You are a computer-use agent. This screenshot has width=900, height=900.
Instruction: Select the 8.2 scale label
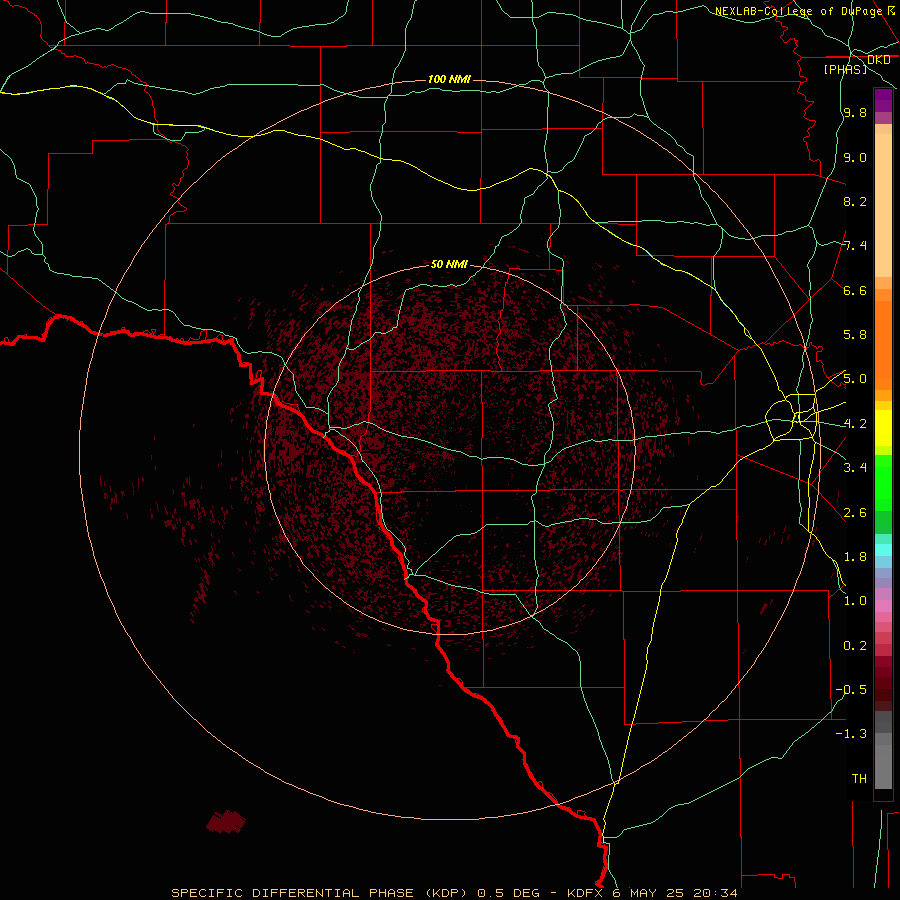point(855,201)
